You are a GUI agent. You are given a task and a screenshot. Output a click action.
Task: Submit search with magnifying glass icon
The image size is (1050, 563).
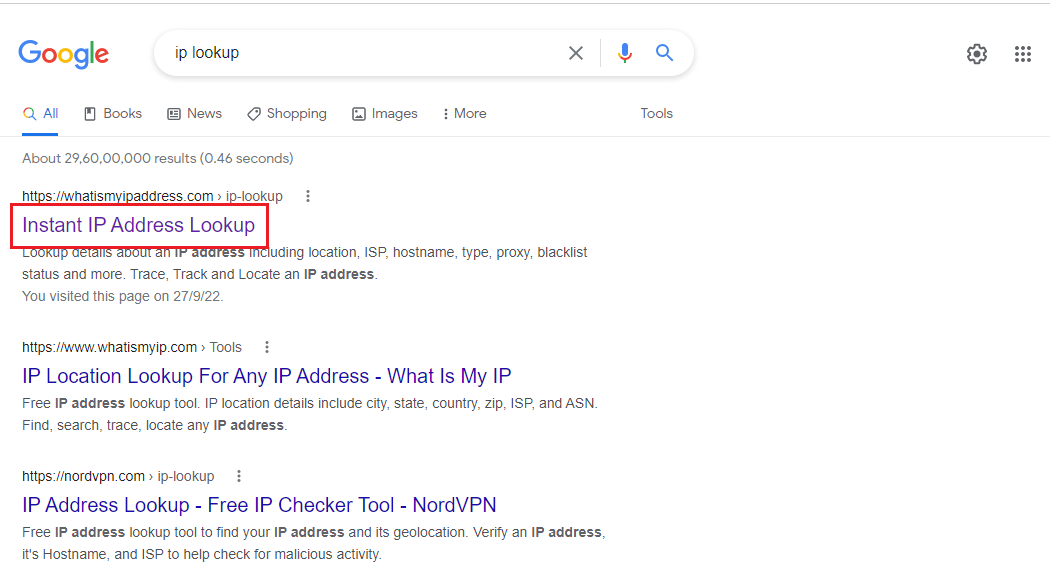click(x=664, y=52)
